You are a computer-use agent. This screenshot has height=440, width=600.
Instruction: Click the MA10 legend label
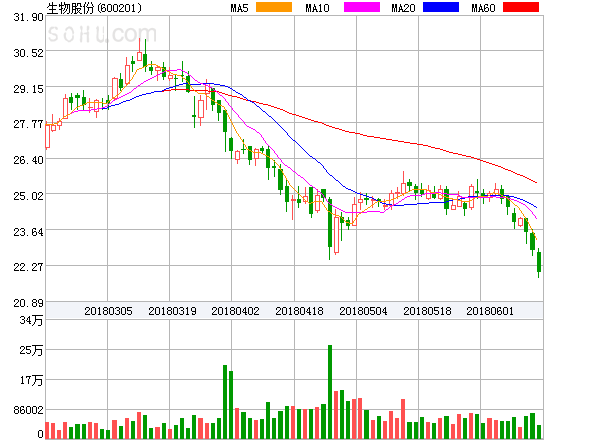click(318, 8)
